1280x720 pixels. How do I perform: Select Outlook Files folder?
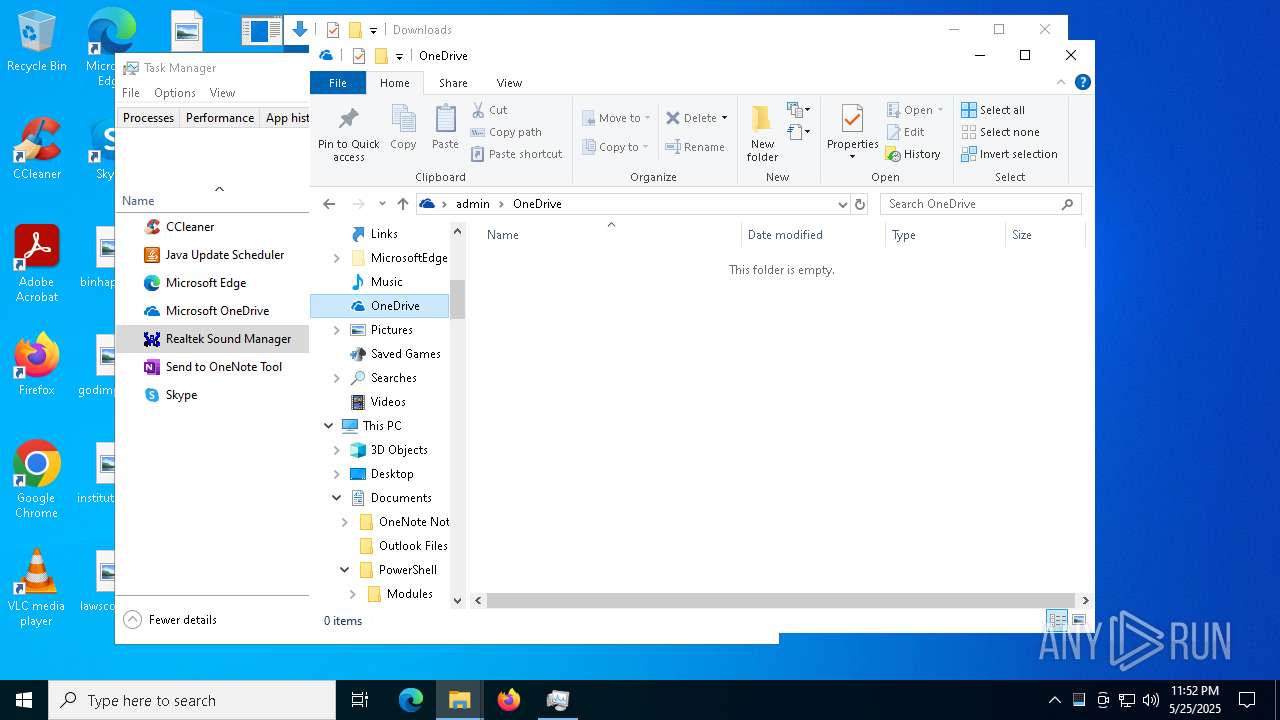pos(413,546)
